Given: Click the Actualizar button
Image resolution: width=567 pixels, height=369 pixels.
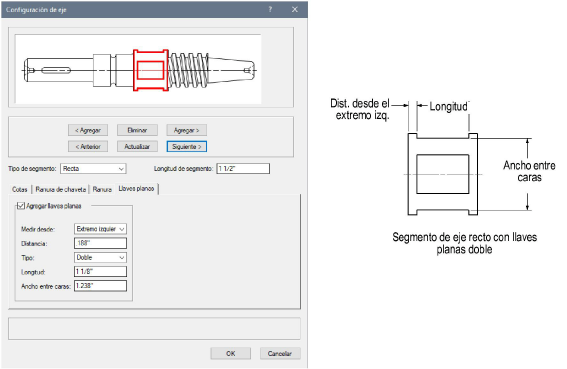Looking at the screenshot, I should tap(137, 147).
